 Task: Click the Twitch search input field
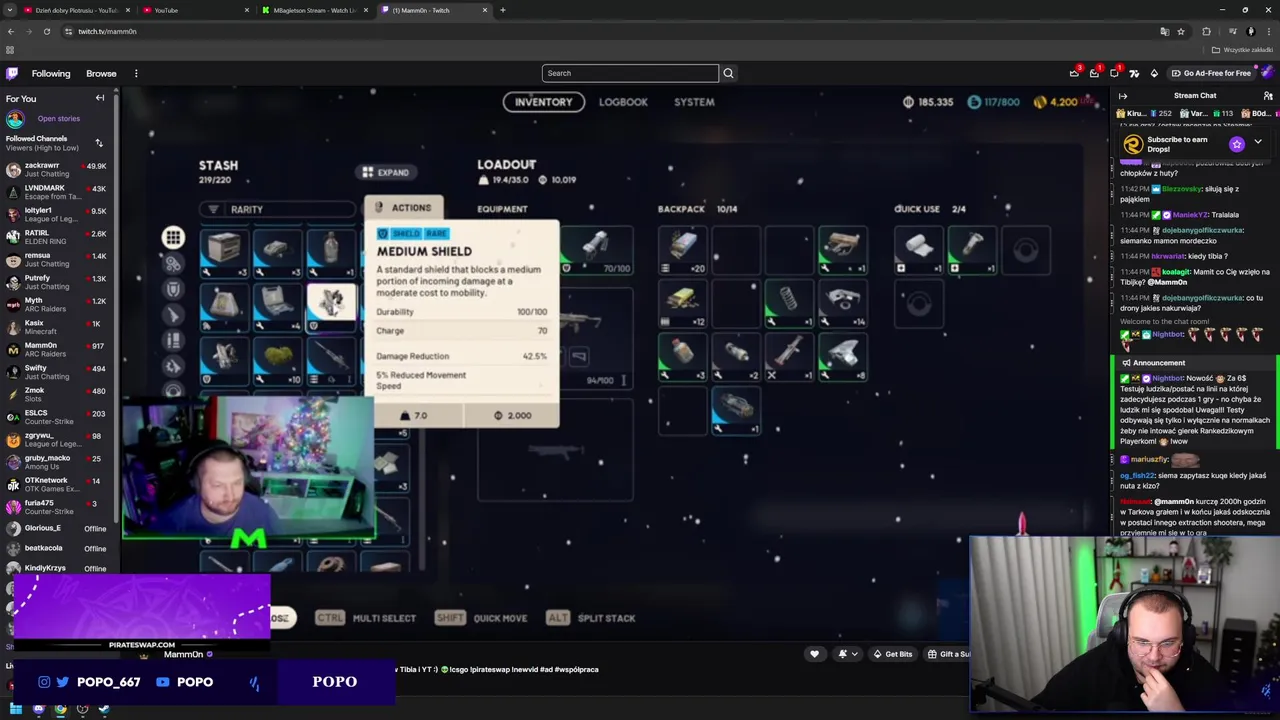click(x=630, y=73)
